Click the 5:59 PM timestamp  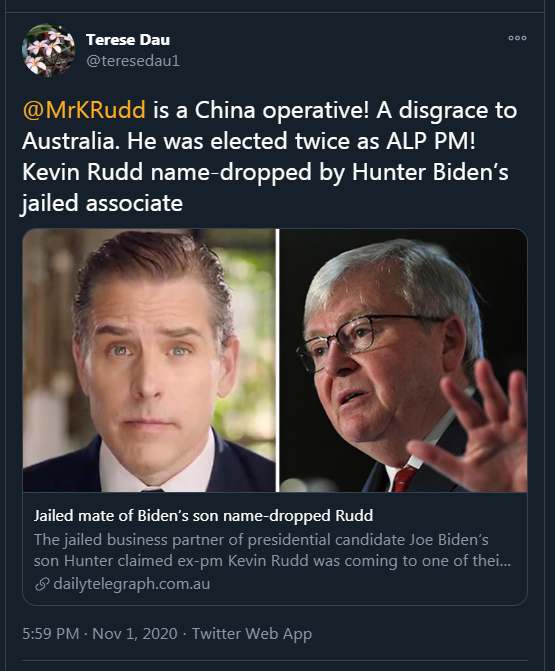click(x=50, y=633)
